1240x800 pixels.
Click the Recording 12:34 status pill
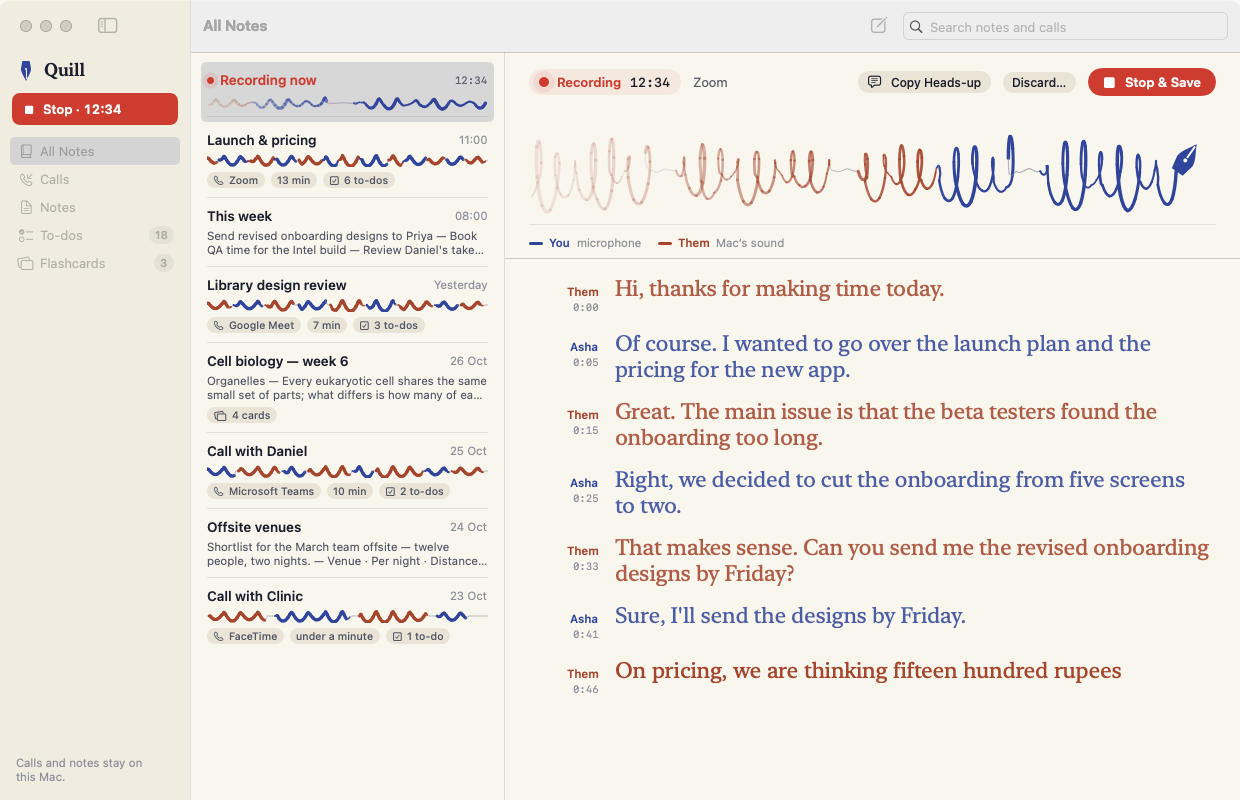click(x=605, y=82)
